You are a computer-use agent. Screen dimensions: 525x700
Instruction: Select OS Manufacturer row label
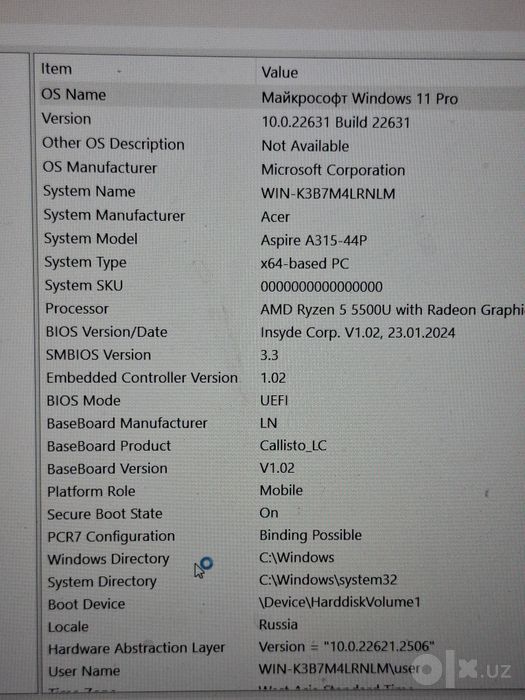point(100,168)
